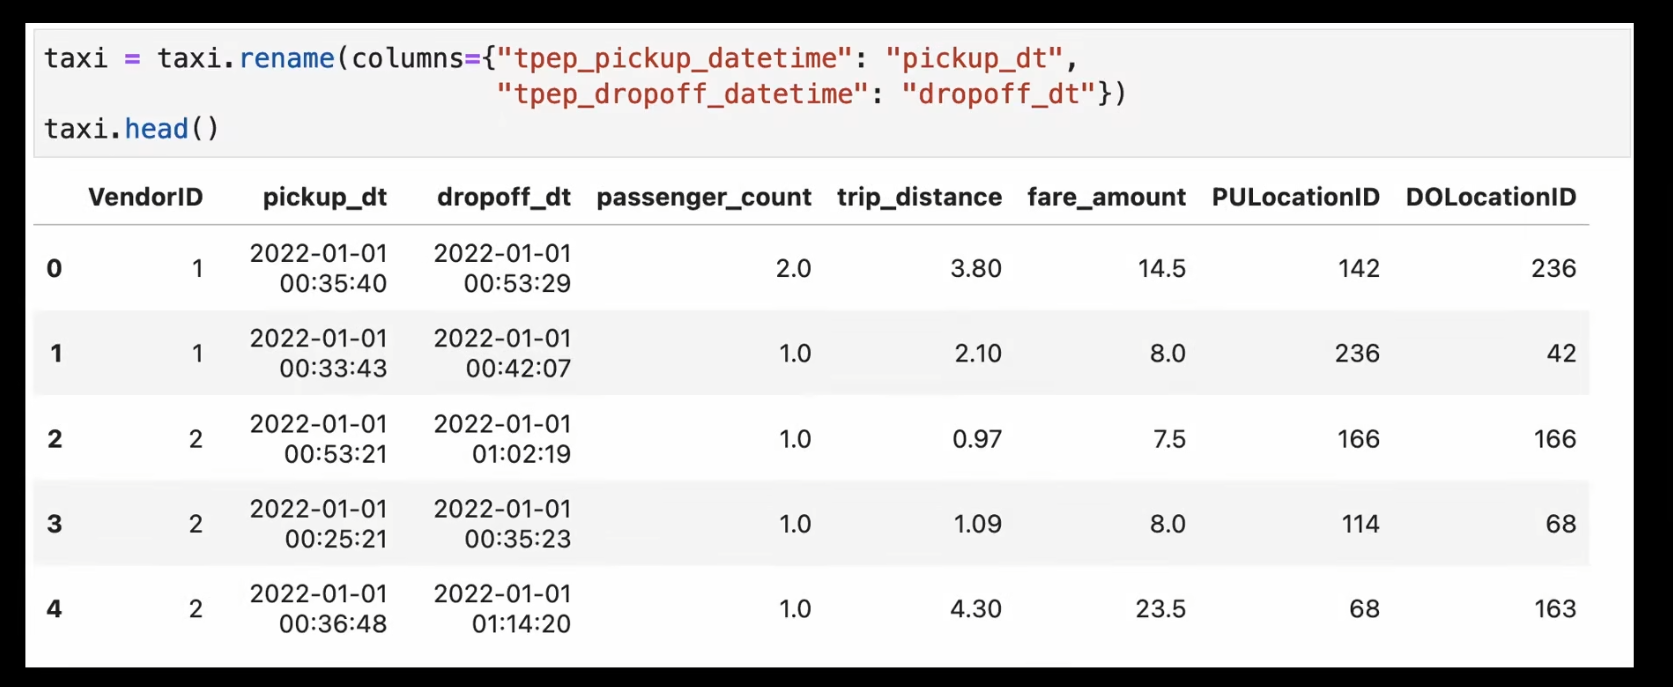
Task: Click row index 2 label
Action: point(55,439)
